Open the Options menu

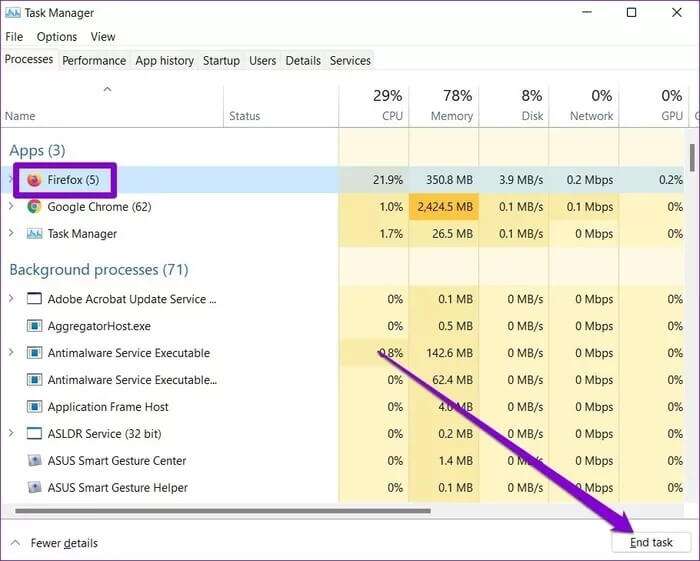57,37
